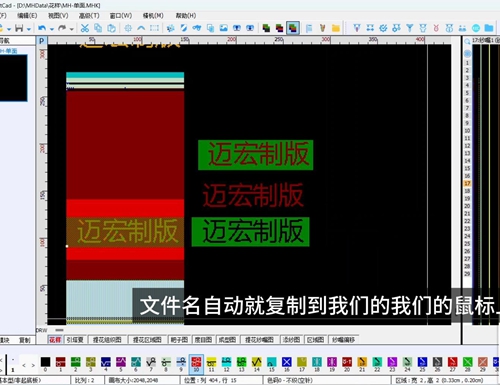Toggle the highlighted color overlay mode button
Image resolution: width=500 pixels, height=385 pixels.
click(293, 28)
